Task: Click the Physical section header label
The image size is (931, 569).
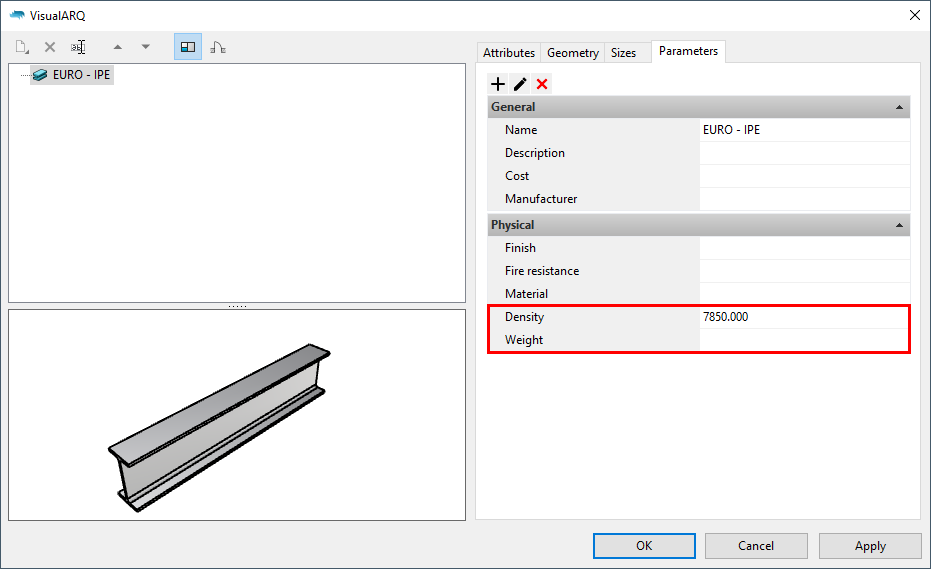Action: 512,225
